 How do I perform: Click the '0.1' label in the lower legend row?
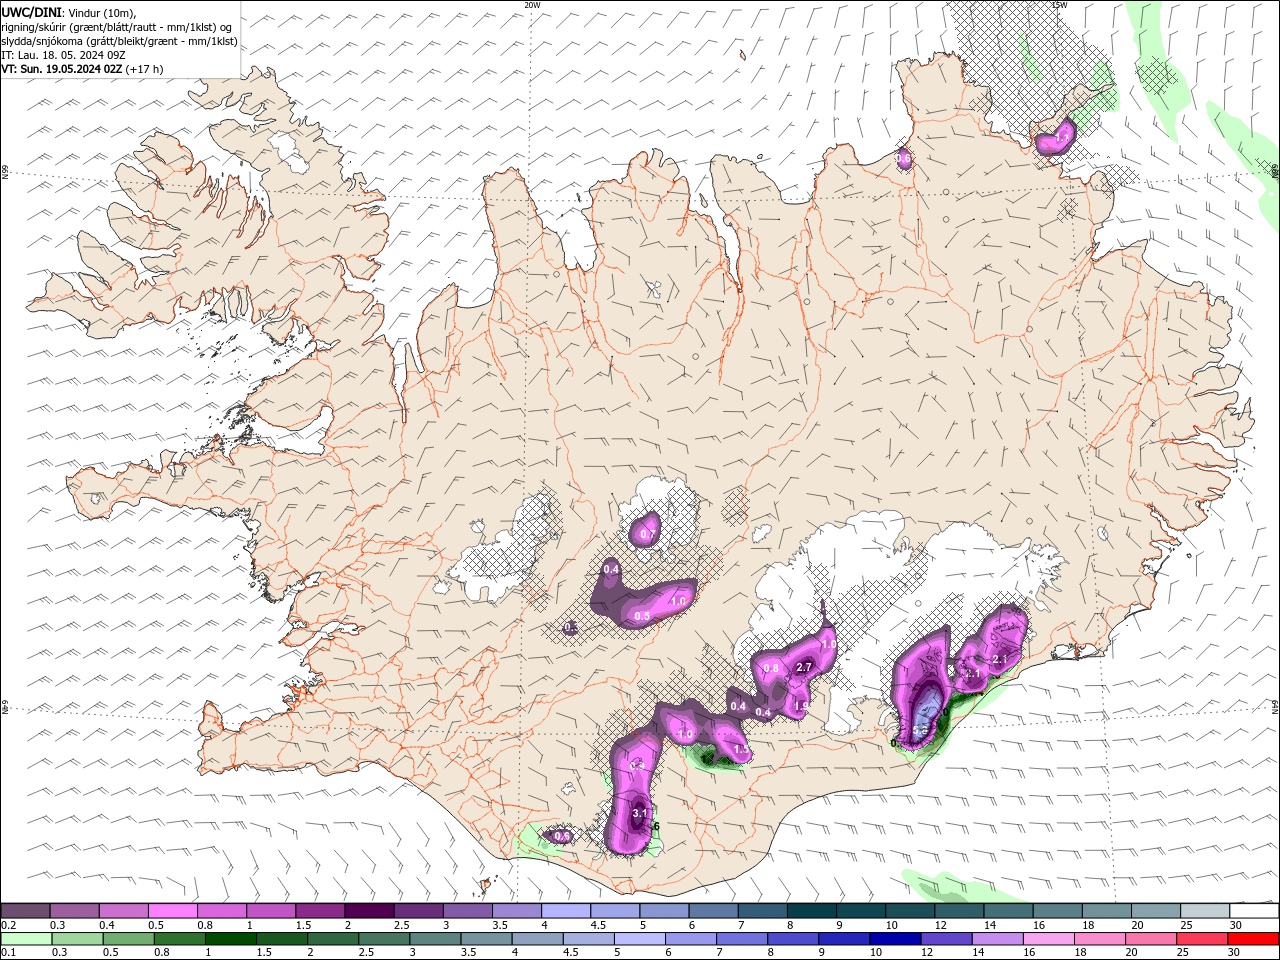tap(8, 953)
